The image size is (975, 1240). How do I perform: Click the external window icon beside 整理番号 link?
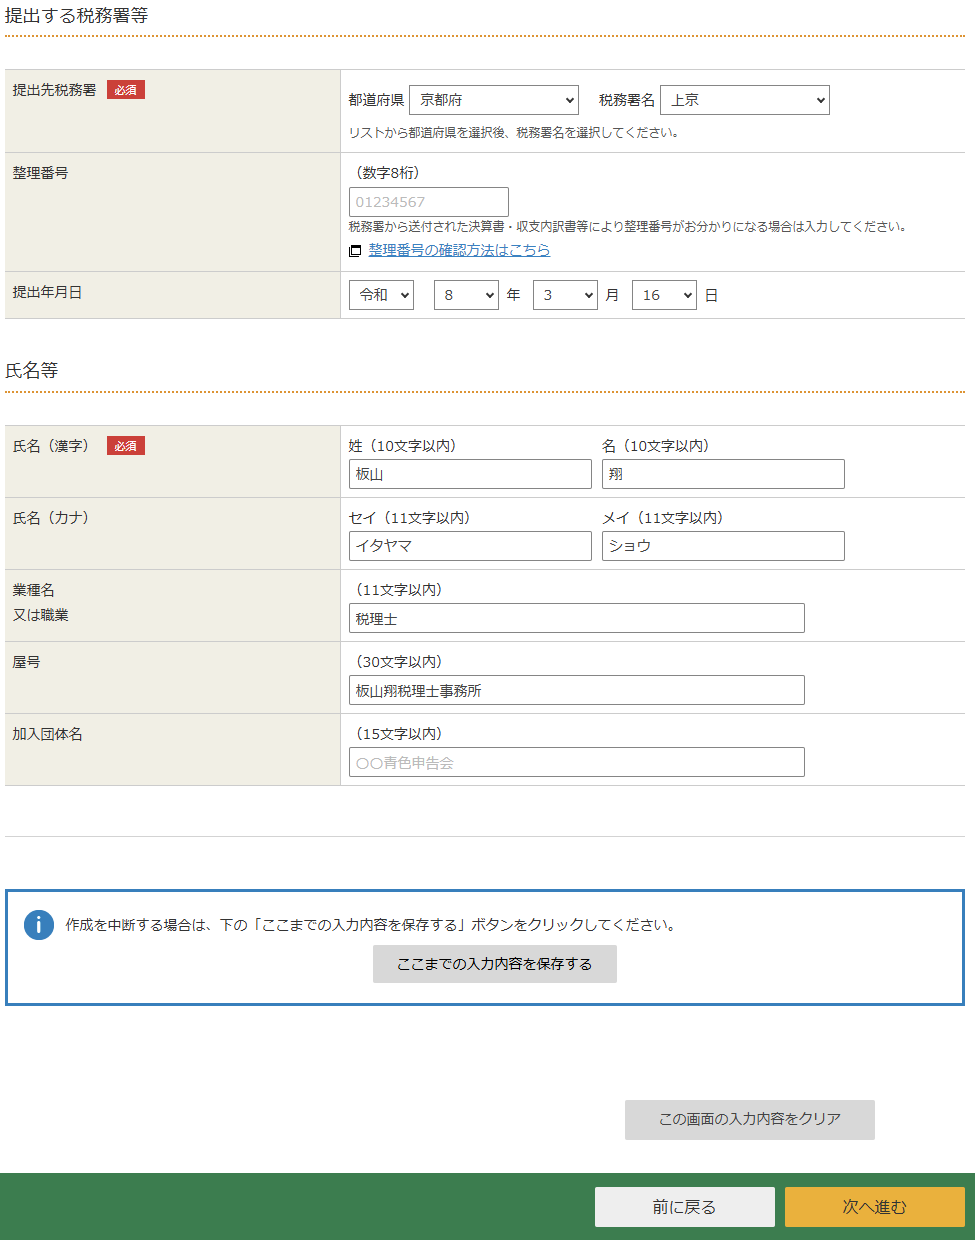(x=355, y=251)
